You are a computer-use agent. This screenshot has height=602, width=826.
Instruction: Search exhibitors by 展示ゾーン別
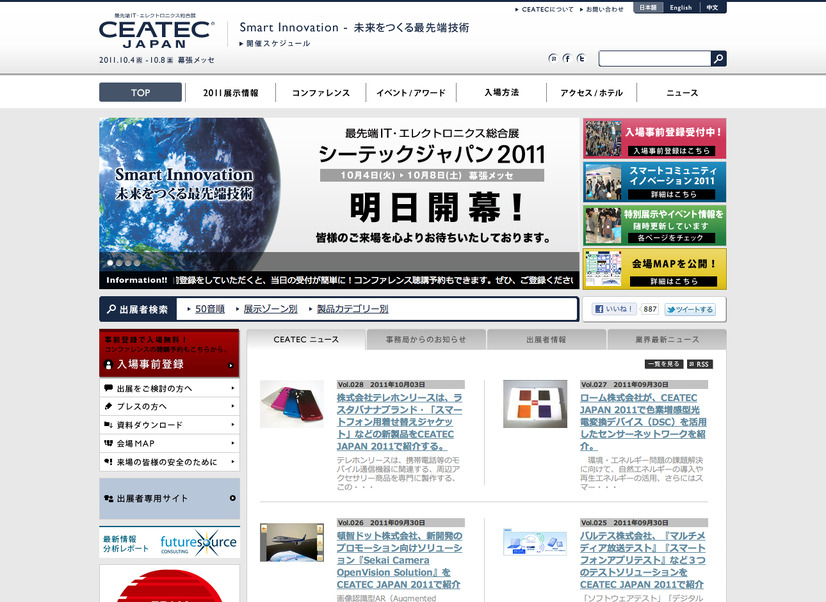click(x=270, y=309)
